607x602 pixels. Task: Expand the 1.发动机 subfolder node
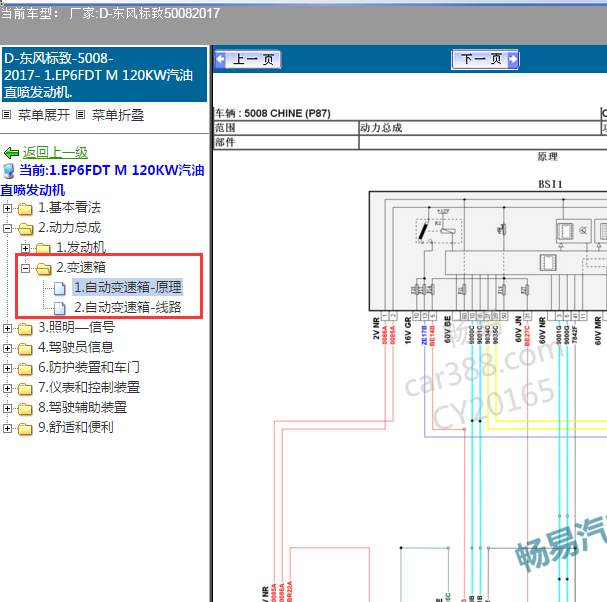pyautogui.click(x=25, y=248)
